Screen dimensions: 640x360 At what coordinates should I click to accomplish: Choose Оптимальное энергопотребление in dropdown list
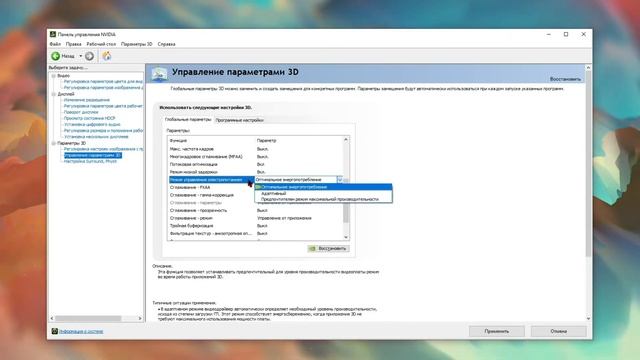point(323,187)
